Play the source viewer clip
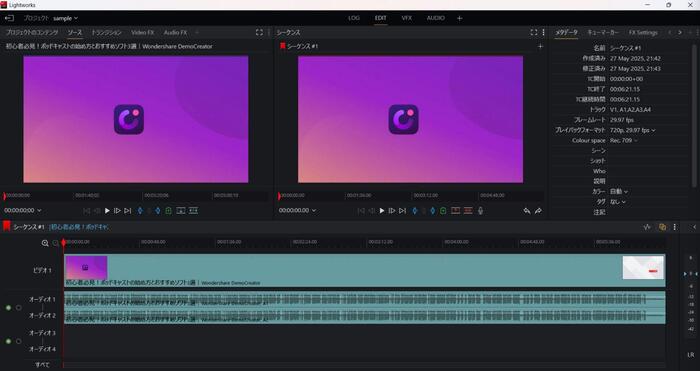The height and width of the screenshot is (371, 700). (x=107, y=211)
